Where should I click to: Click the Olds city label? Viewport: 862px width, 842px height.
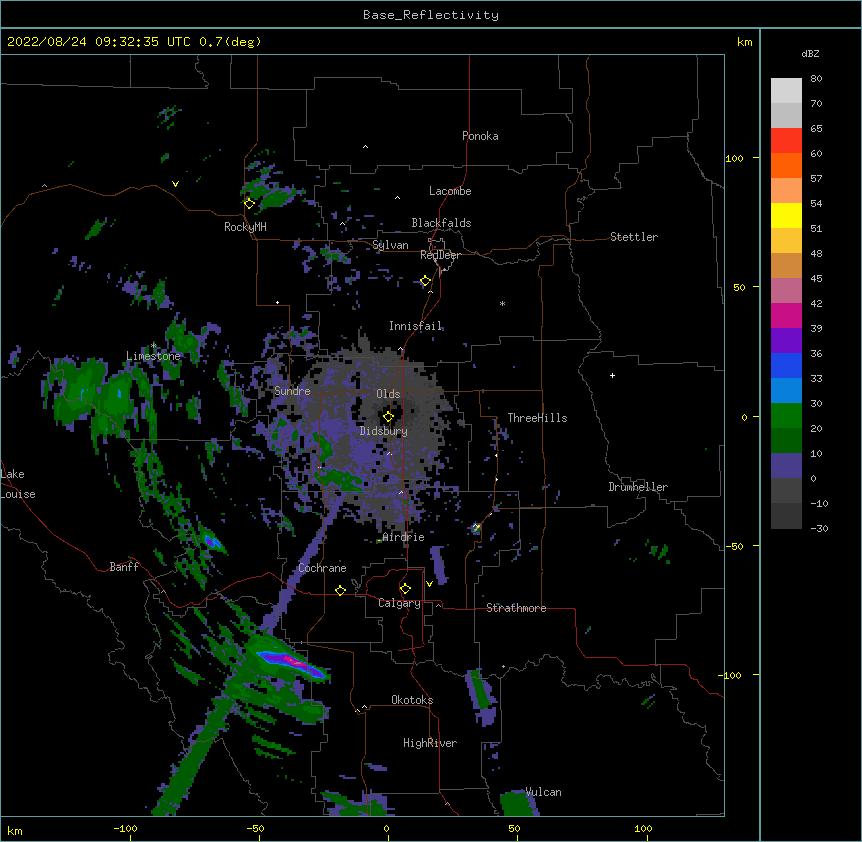(388, 394)
